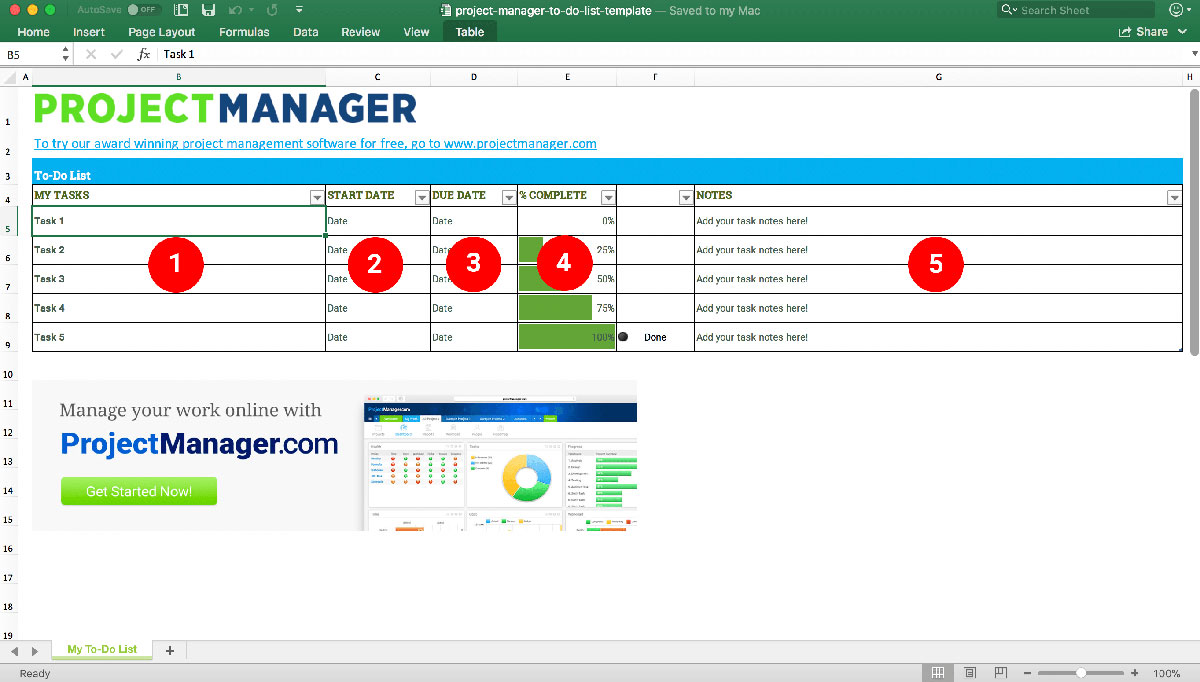Click the zoom slider handle
1200x682 pixels.
pos(1081,673)
